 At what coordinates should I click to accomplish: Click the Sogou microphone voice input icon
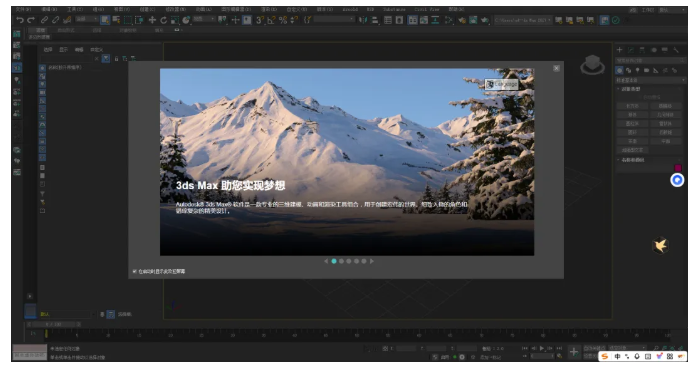[637, 356]
